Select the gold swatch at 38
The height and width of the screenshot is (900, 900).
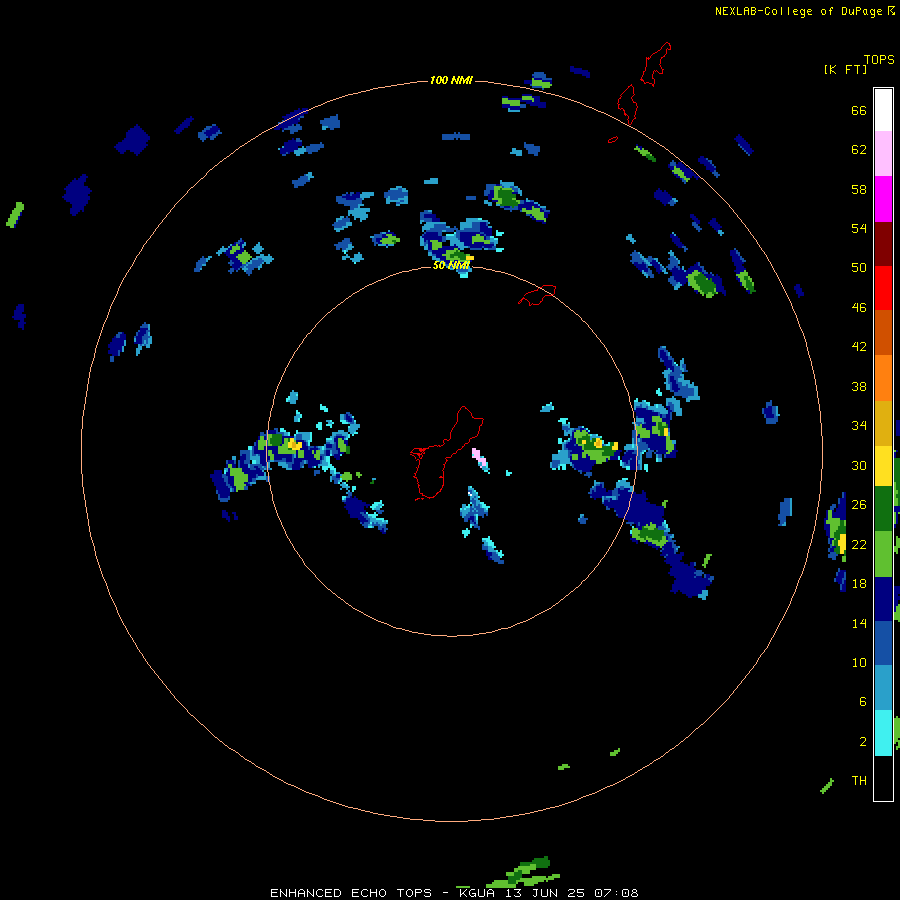click(883, 423)
